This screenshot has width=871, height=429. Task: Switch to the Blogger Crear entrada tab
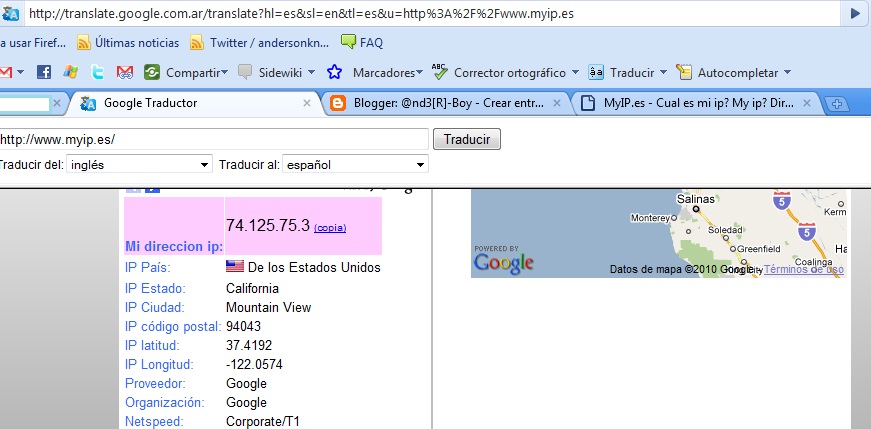[447, 103]
